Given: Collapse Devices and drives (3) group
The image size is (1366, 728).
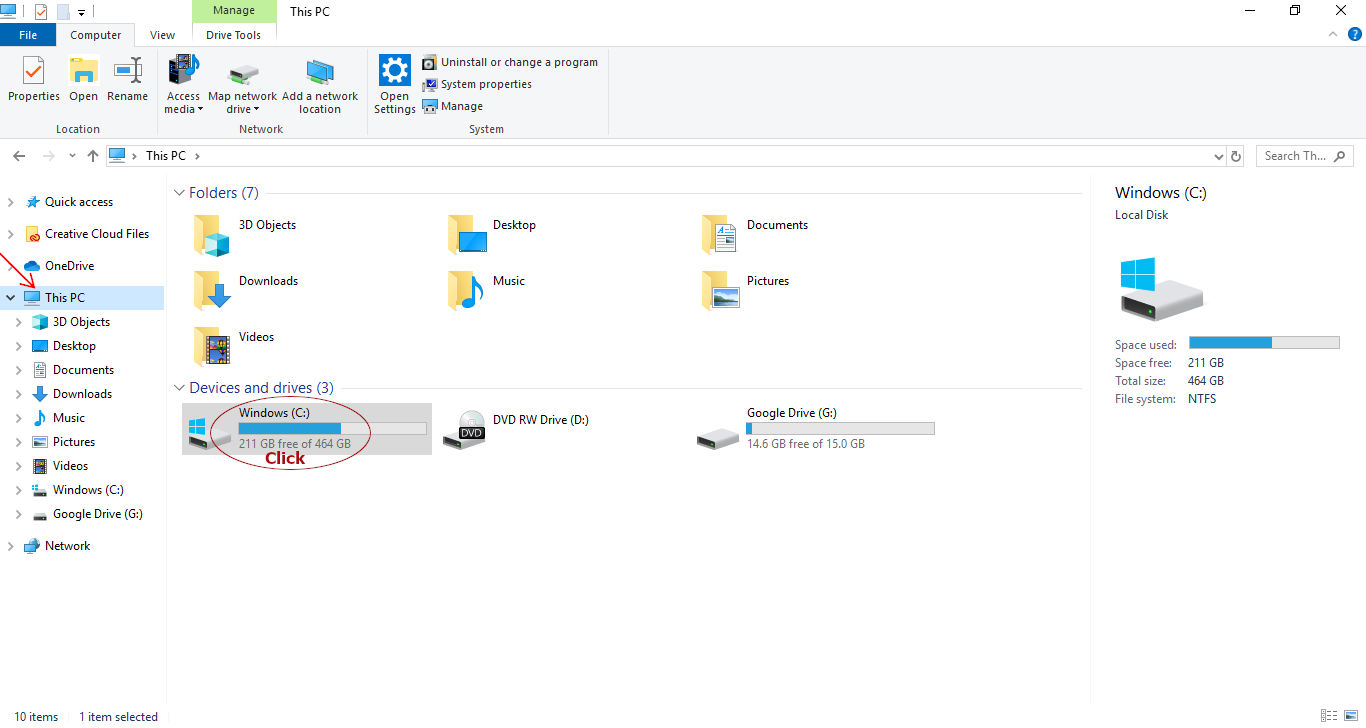Looking at the screenshot, I should point(180,388).
